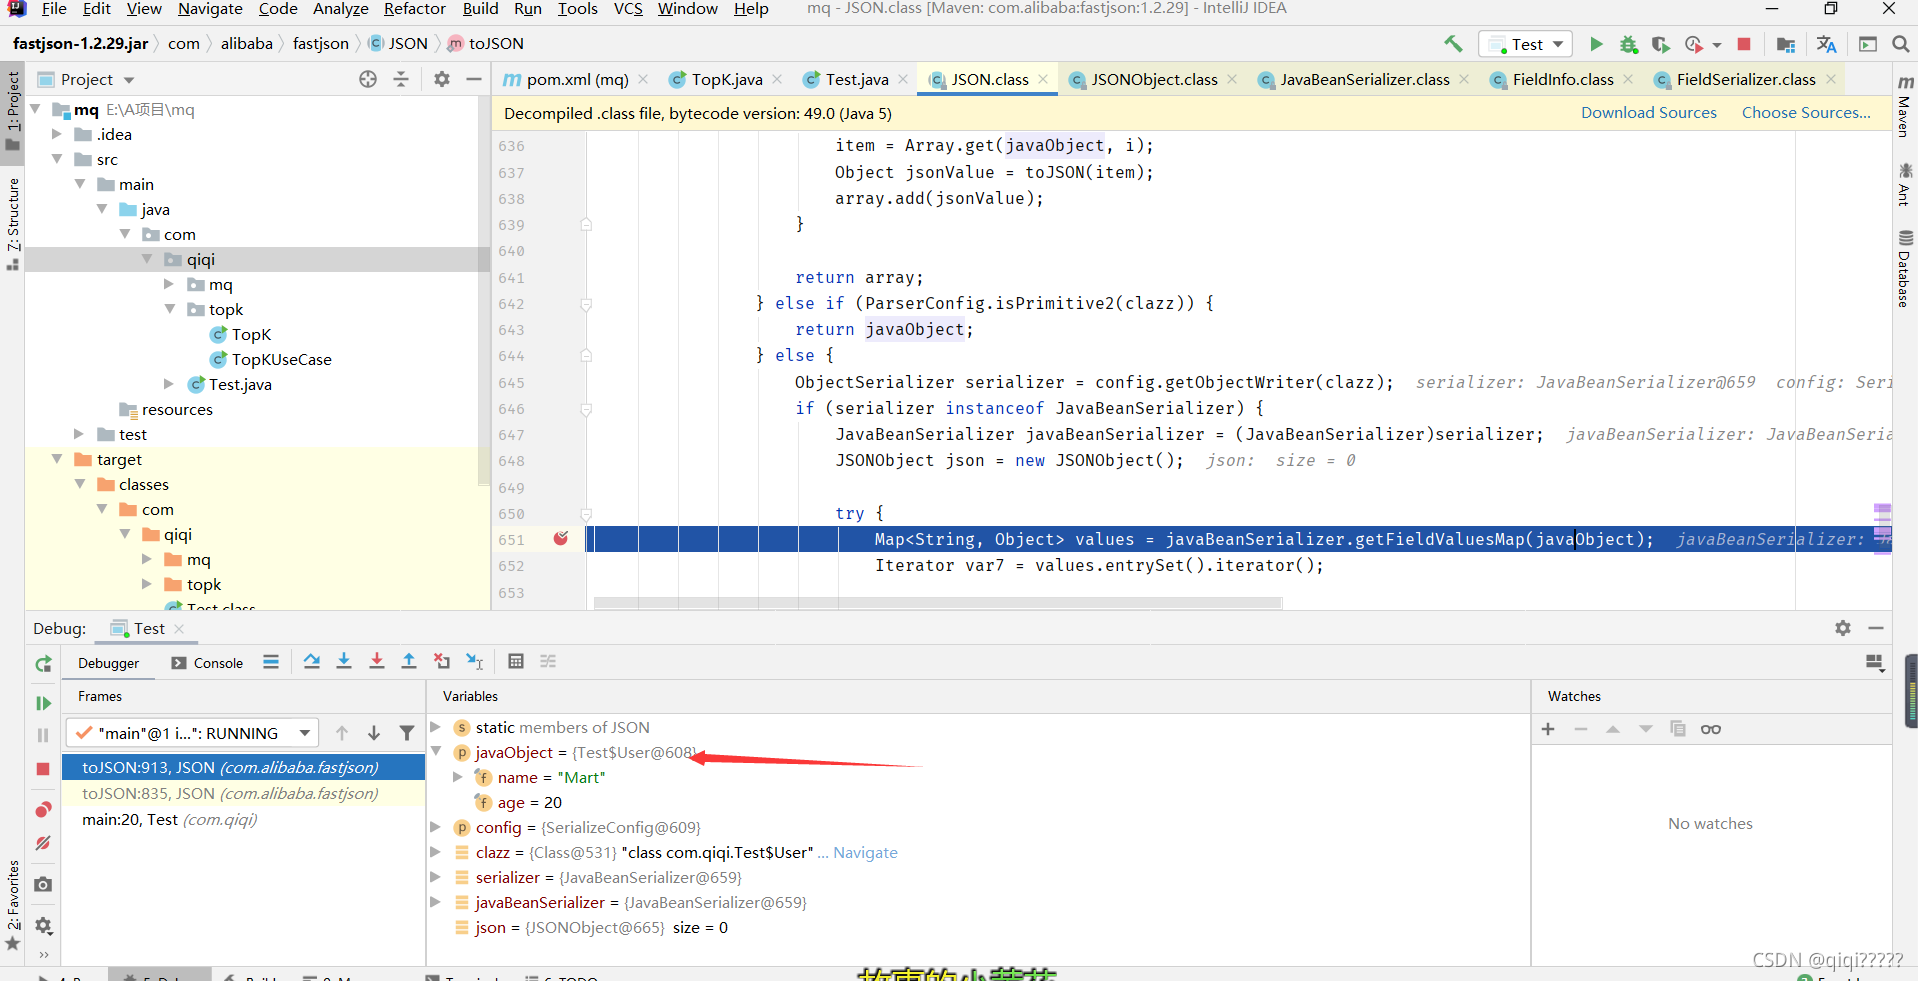
Task: Restore layout icon in debug panel
Action: tap(1875, 663)
